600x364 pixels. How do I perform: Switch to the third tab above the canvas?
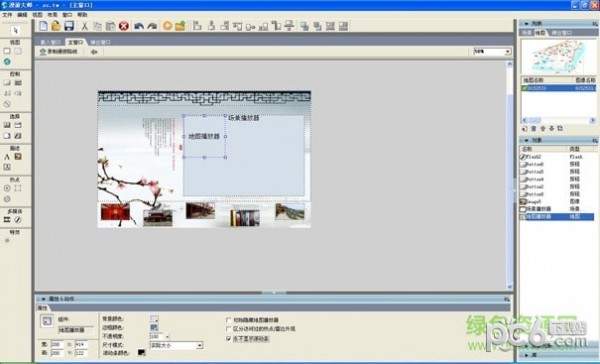click(x=100, y=42)
